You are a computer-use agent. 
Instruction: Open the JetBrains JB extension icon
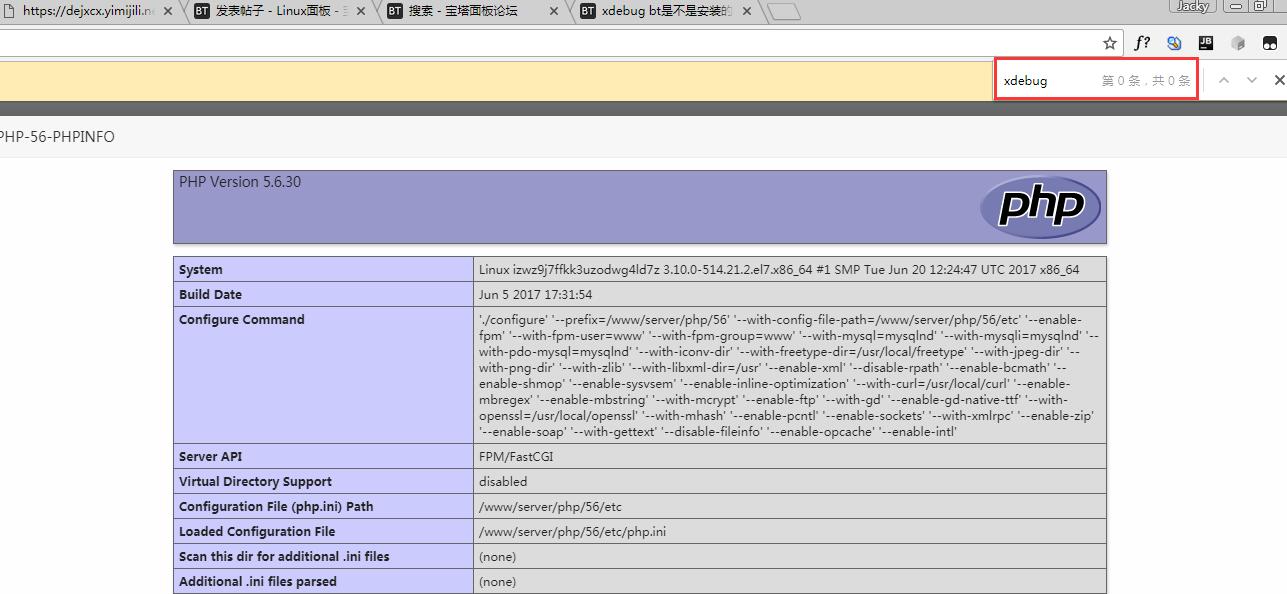(x=1206, y=43)
